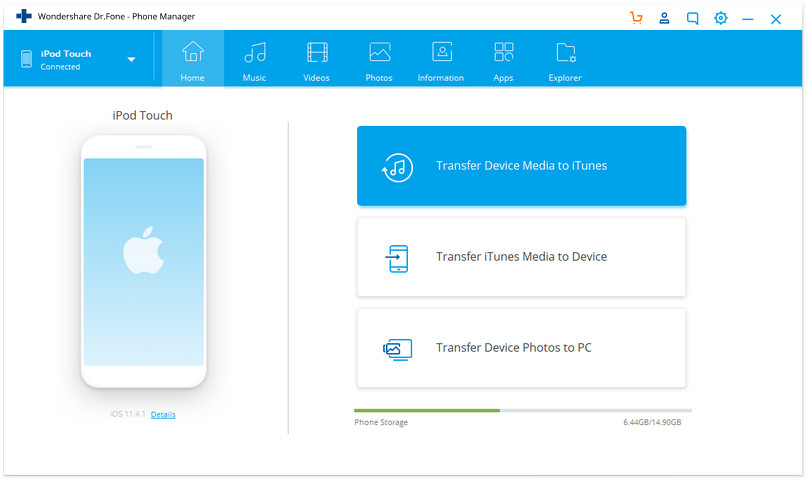Image resolution: width=807 pixels, height=480 pixels.
Task: Switch to the Music tab label
Action: click(x=254, y=78)
